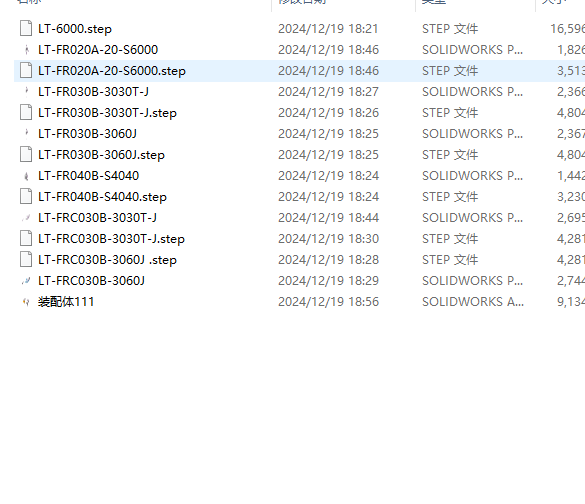Sort by the file type column header
The height and width of the screenshot is (504, 585).
(x=434, y=1)
